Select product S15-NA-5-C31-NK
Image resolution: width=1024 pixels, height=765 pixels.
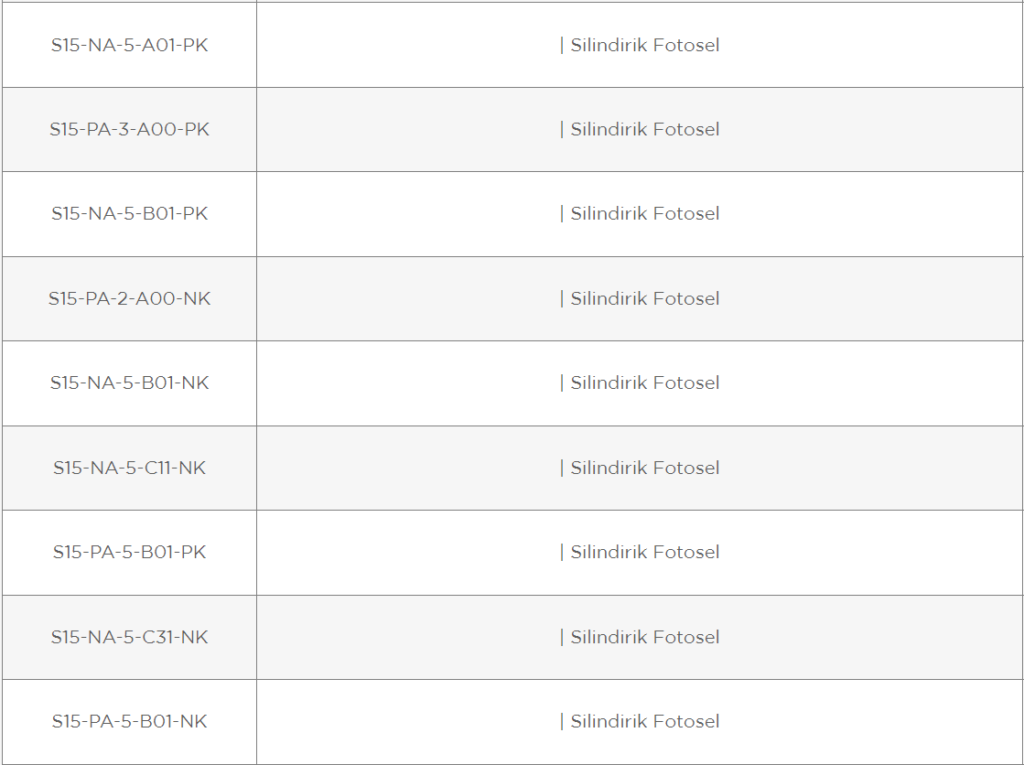[x=129, y=637]
